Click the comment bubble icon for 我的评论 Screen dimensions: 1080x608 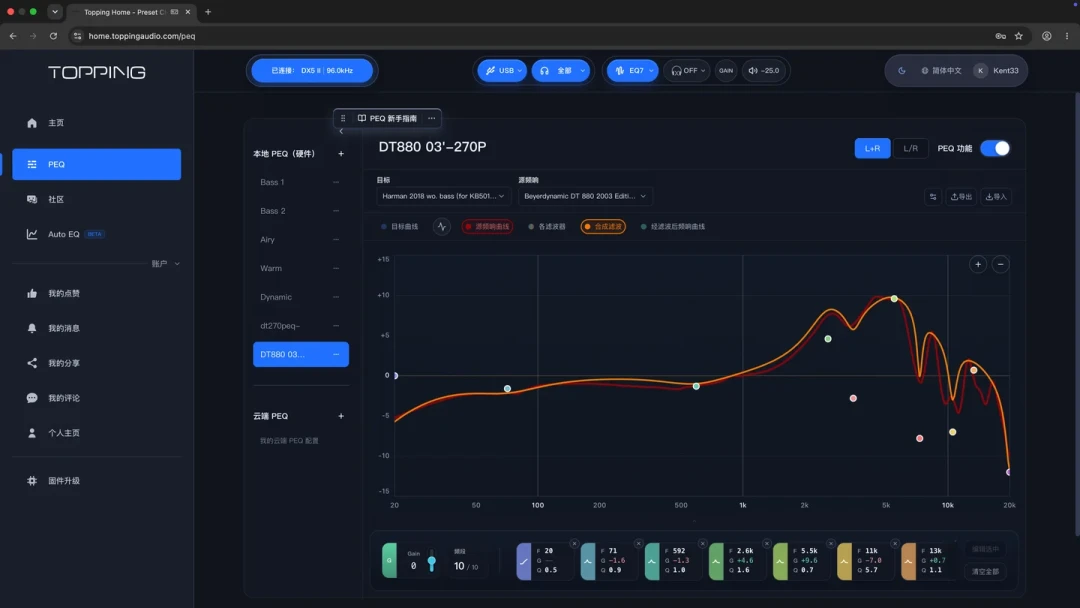(x=32, y=398)
